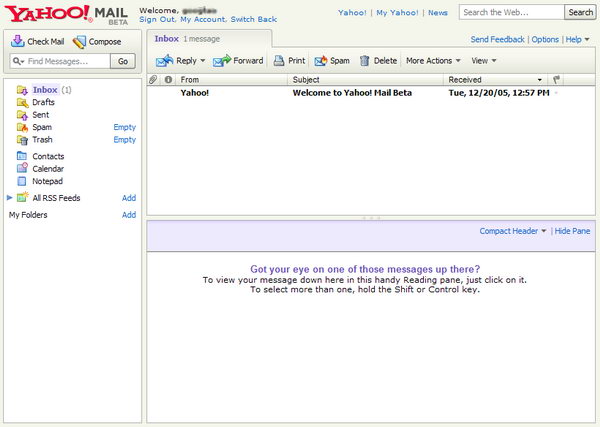Click the Send Feedback link
600x427 pixels.
click(497, 39)
